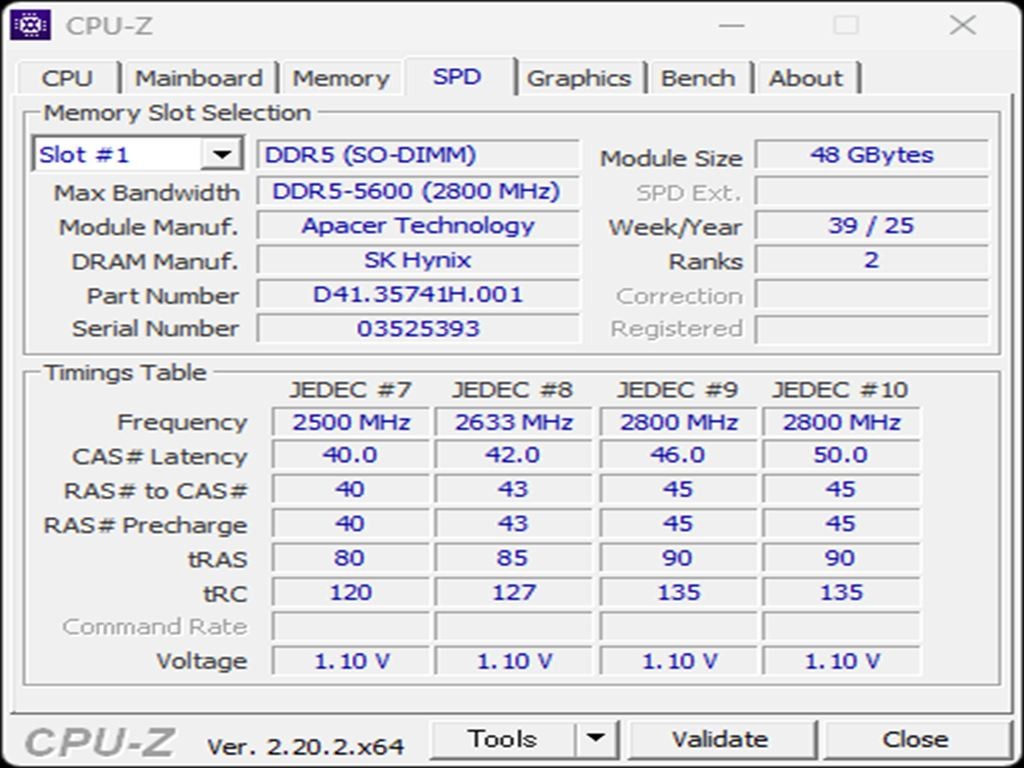Click the Ranks value 2

[x=872, y=260]
